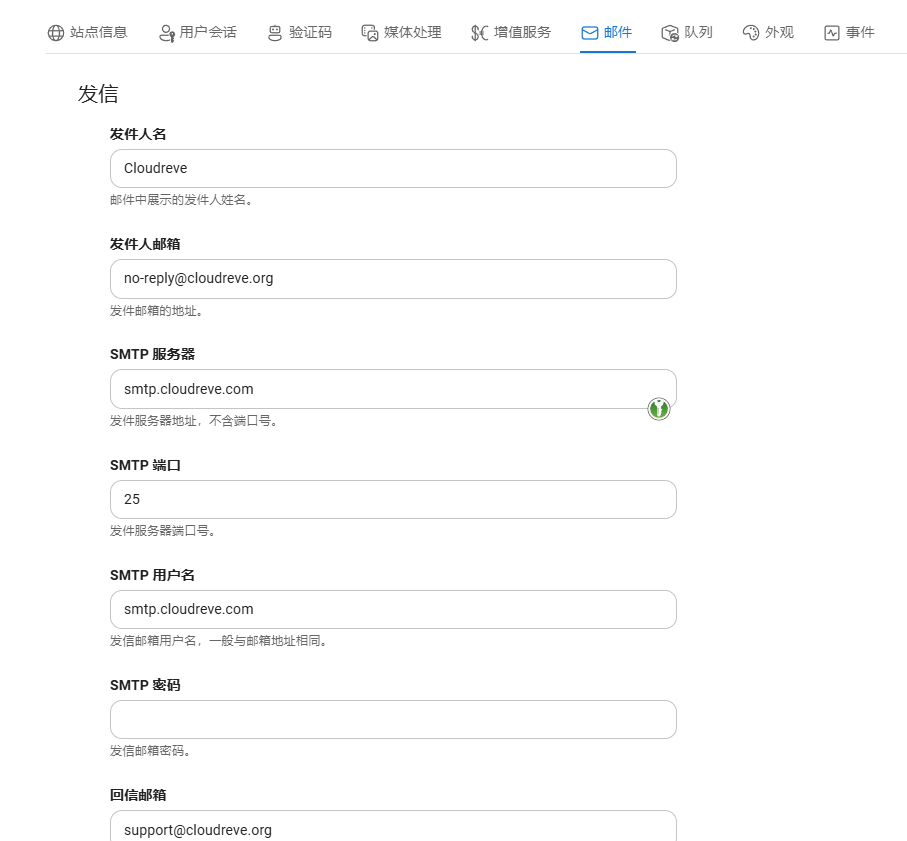Click the 邮件 envelope icon
The image size is (907, 841).
589,33
